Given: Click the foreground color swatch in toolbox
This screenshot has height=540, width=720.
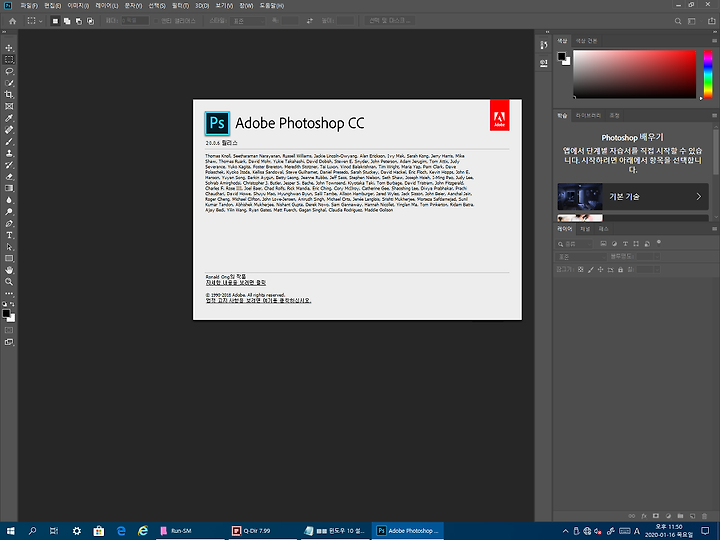Looking at the screenshot, I should pyautogui.click(x=6, y=314).
